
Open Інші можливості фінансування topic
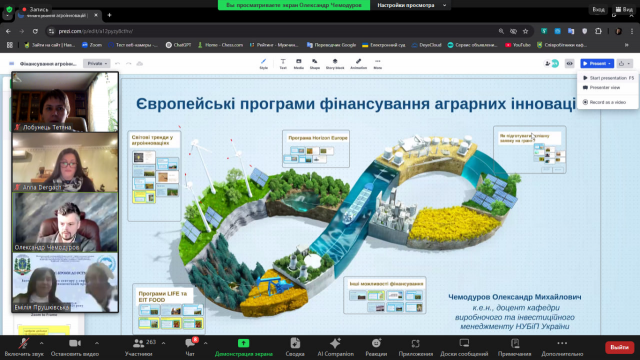[385, 295]
